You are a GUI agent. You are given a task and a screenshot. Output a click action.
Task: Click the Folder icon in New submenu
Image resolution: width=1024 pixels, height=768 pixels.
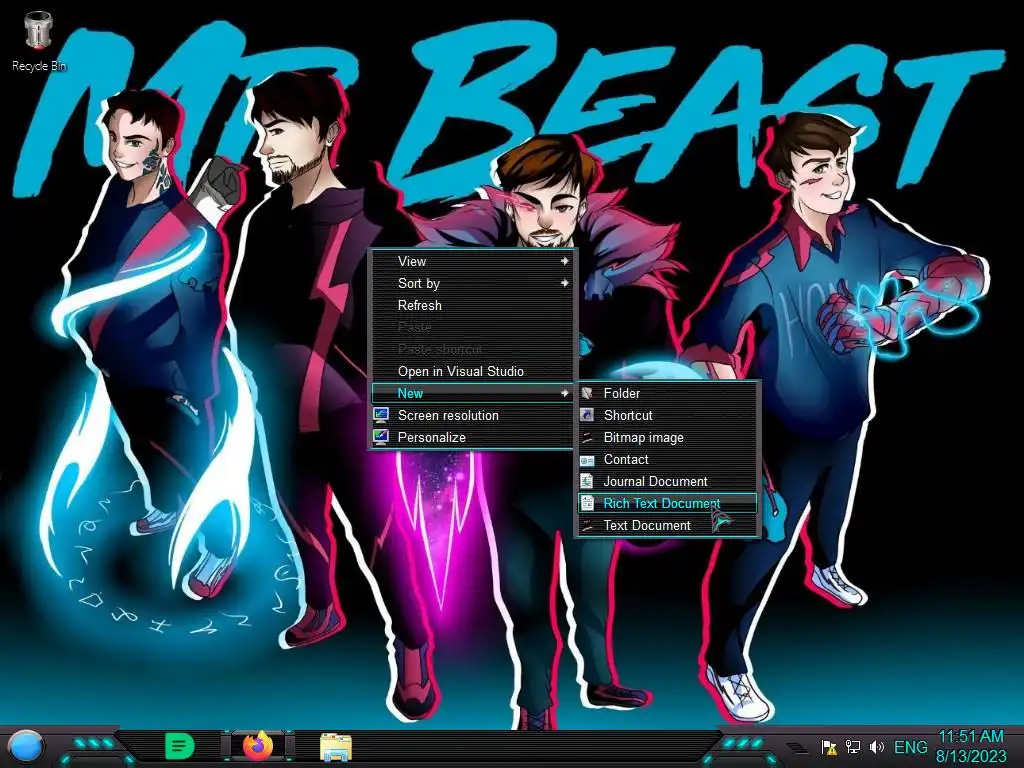tap(587, 393)
